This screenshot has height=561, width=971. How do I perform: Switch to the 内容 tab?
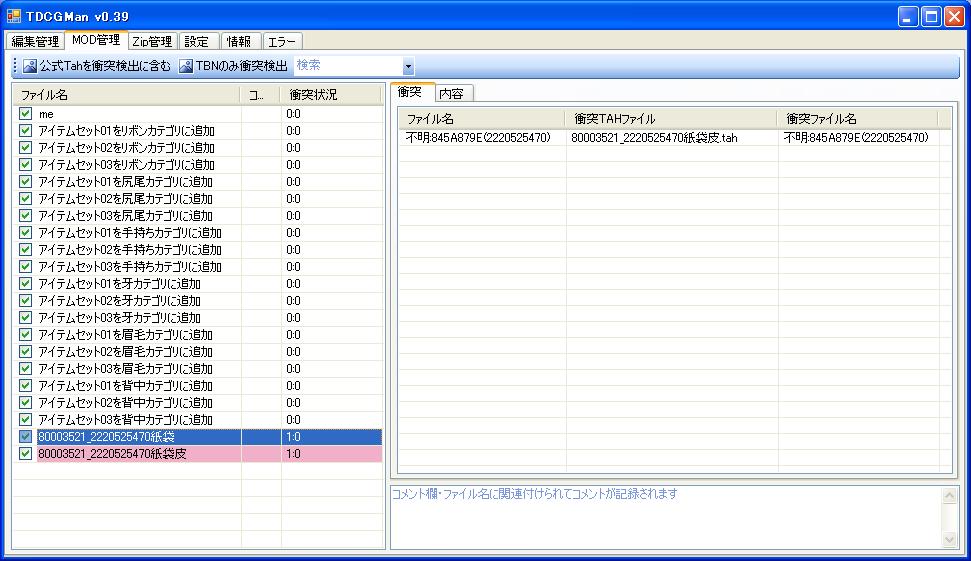(451, 93)
